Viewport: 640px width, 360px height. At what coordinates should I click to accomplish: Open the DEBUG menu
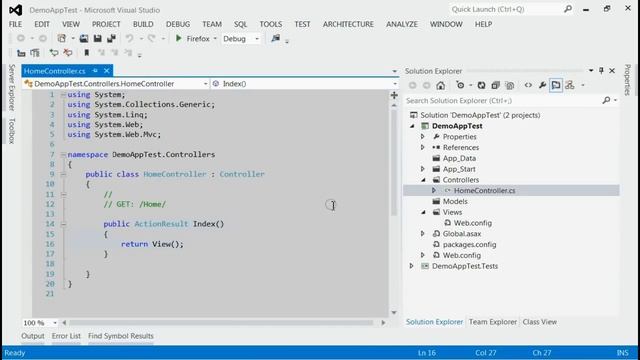tap(178, 24)
